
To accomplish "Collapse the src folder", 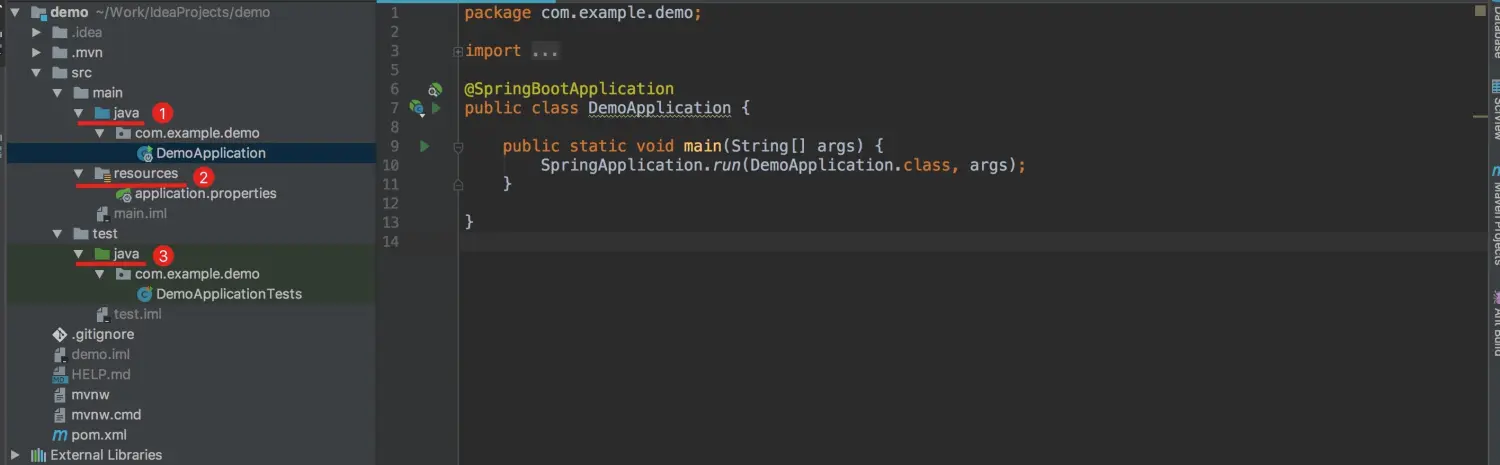I will 37,73.
